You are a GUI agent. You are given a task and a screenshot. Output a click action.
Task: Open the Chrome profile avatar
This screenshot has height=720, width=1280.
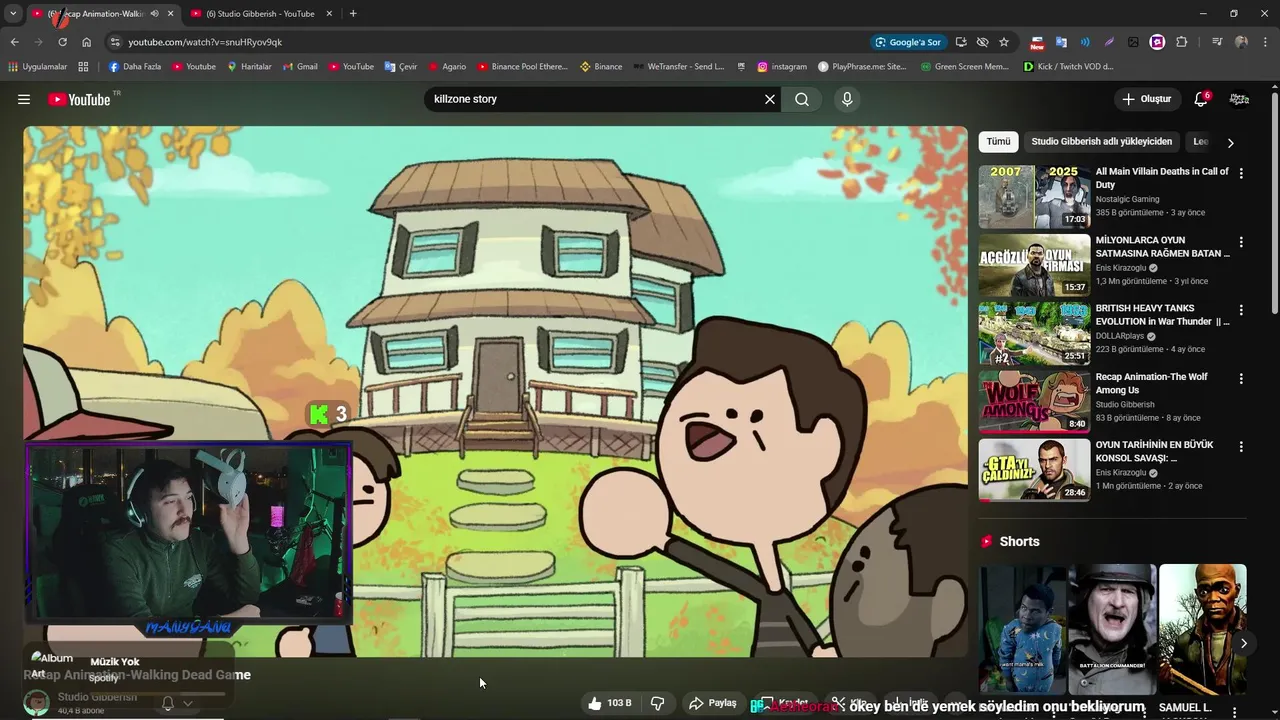point(1241,42)
